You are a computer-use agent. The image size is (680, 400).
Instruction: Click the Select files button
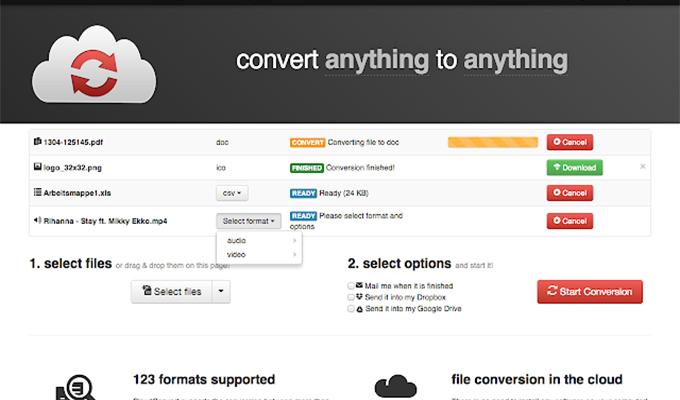(172, 292)
